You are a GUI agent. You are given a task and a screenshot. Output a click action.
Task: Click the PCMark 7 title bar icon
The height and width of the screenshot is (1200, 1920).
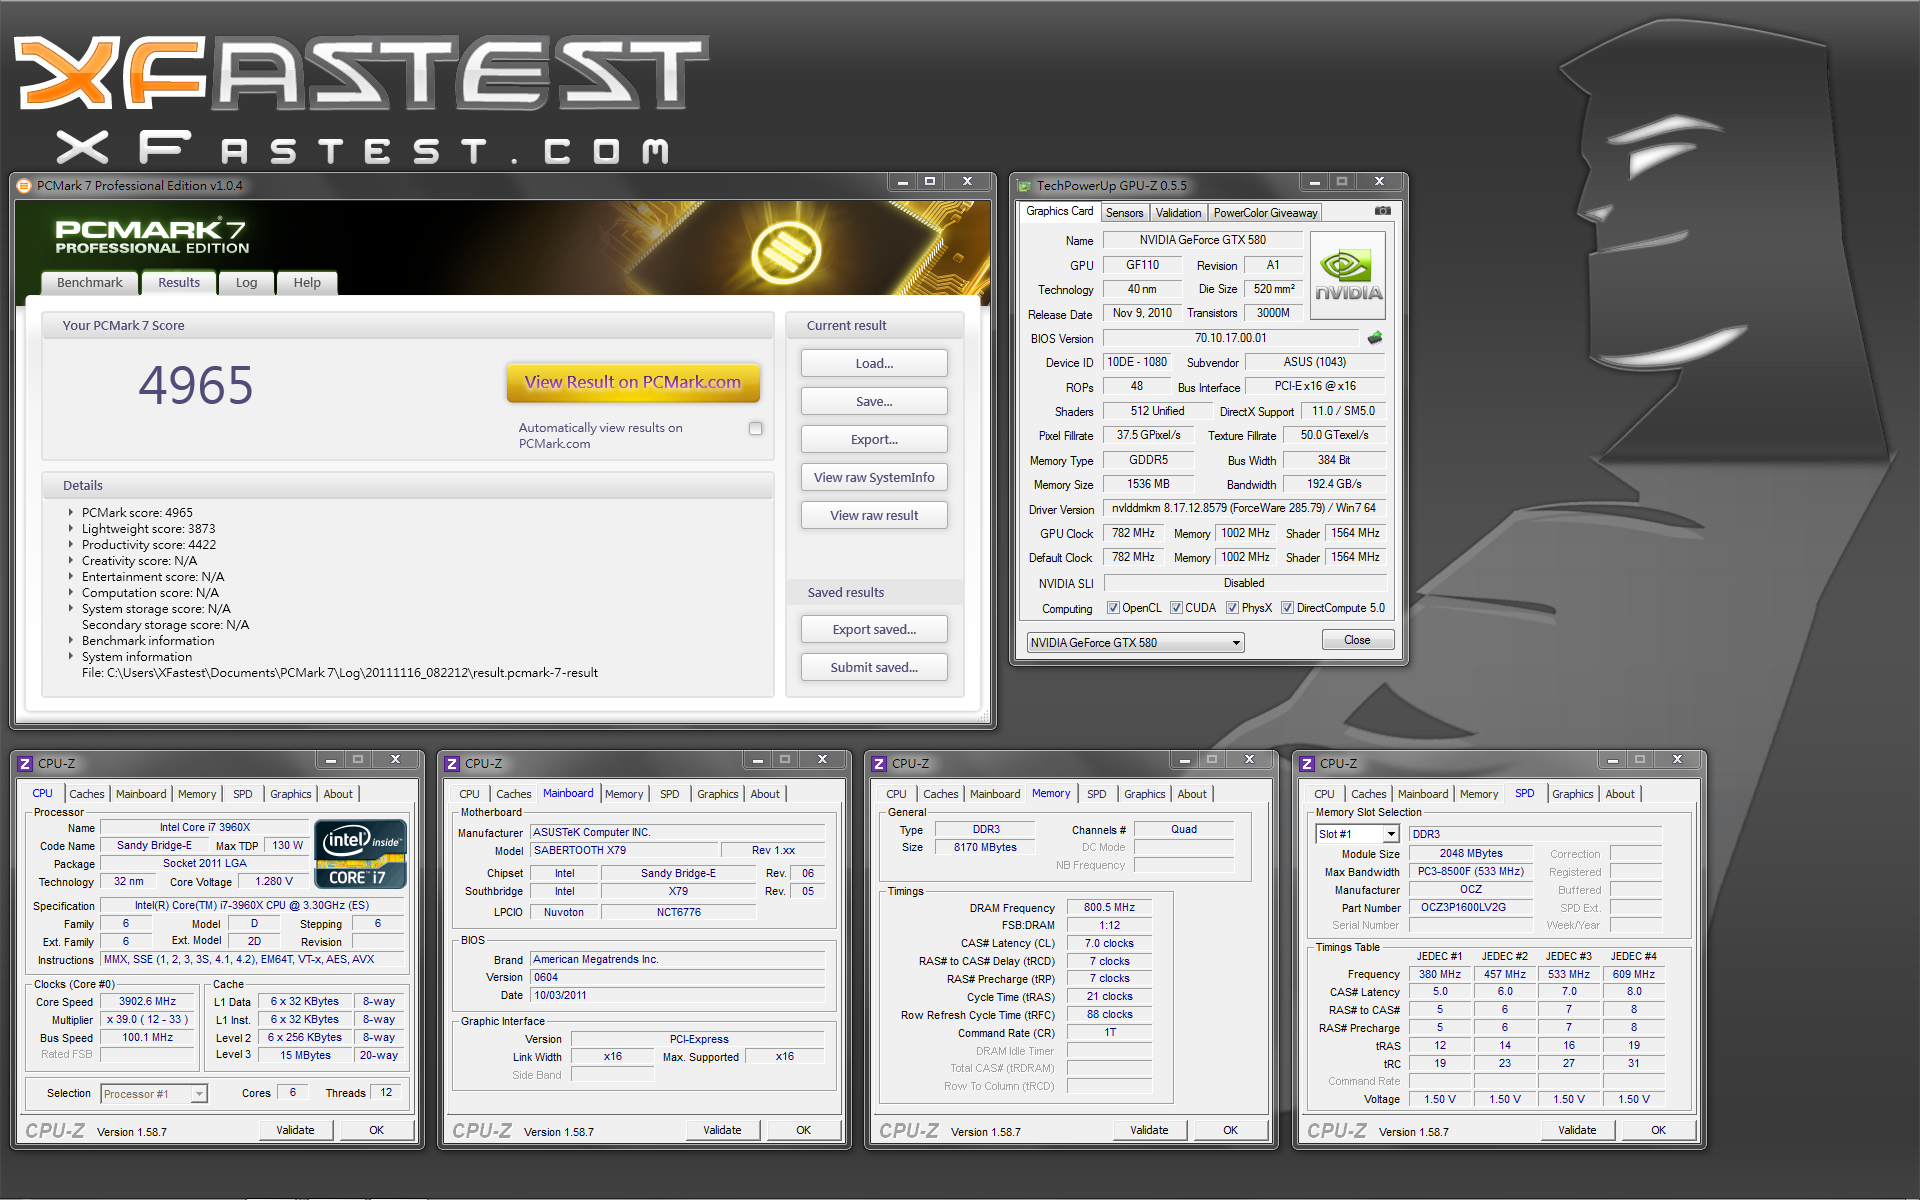(24, 185)
